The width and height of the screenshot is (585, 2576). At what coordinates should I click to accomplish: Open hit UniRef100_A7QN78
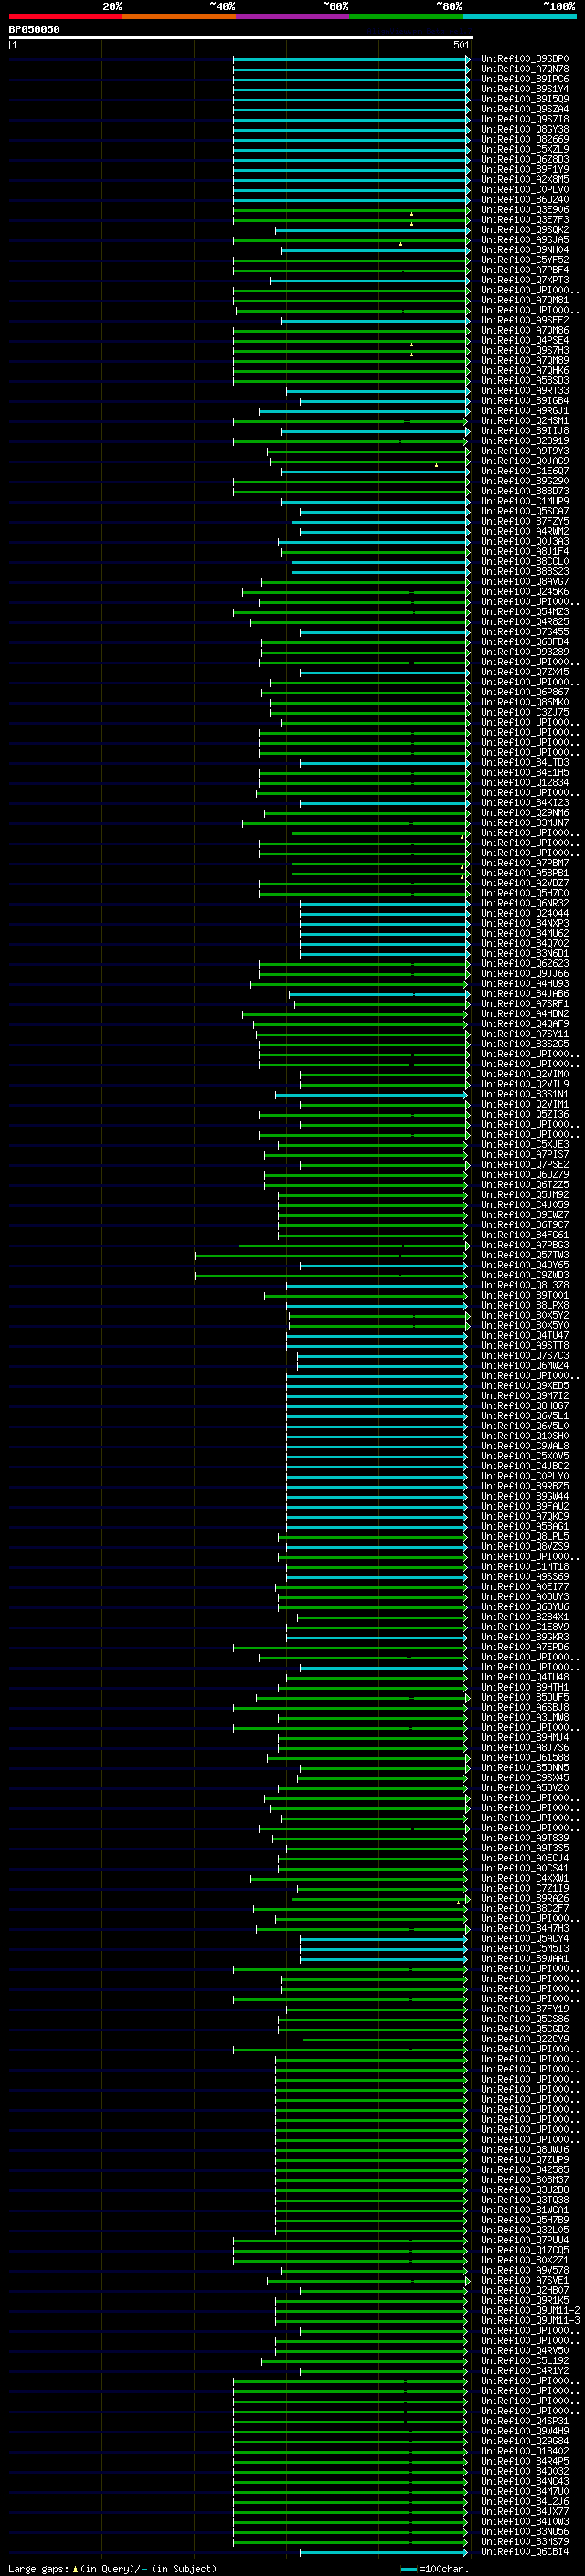(524, 69)
